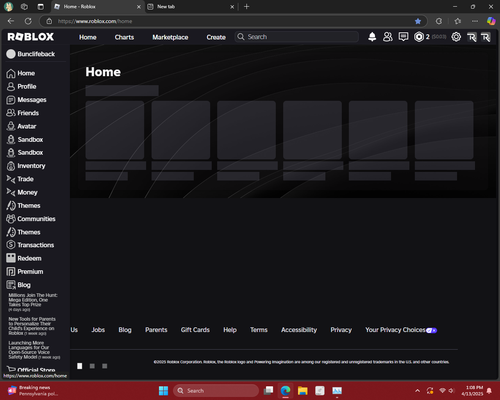Viewport: 500px width, 400px height.
Task: Click the Roblox Search field
Action: click(x=297, y=37)
